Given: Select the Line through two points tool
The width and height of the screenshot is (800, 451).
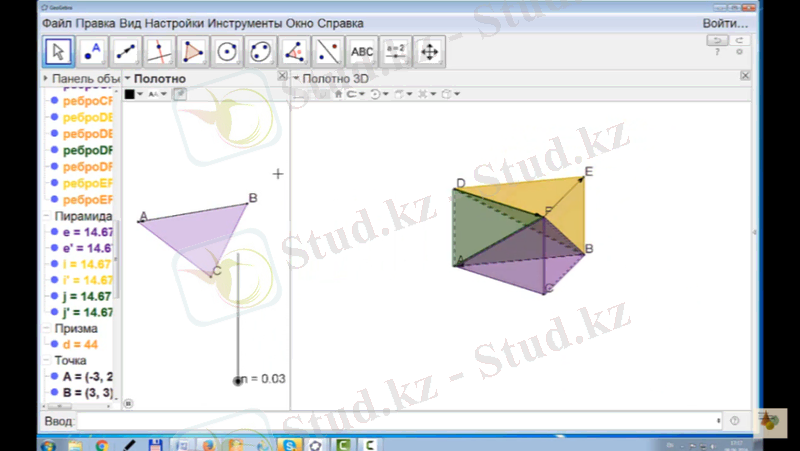Looking at the screenshot, I should 126,51.
